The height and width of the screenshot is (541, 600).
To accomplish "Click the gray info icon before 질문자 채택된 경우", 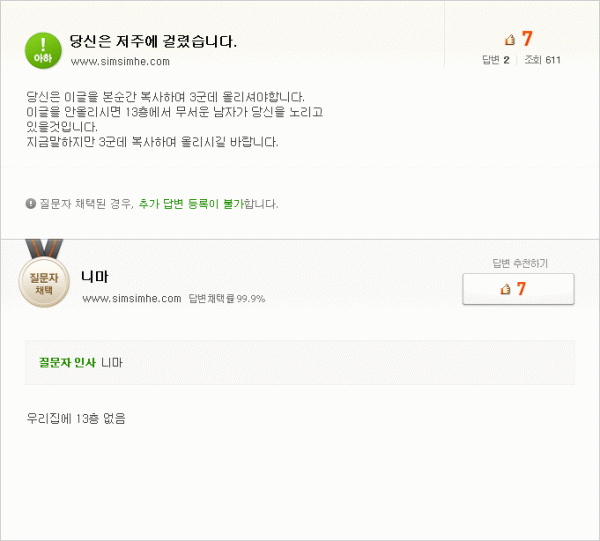I will (31, 204).
